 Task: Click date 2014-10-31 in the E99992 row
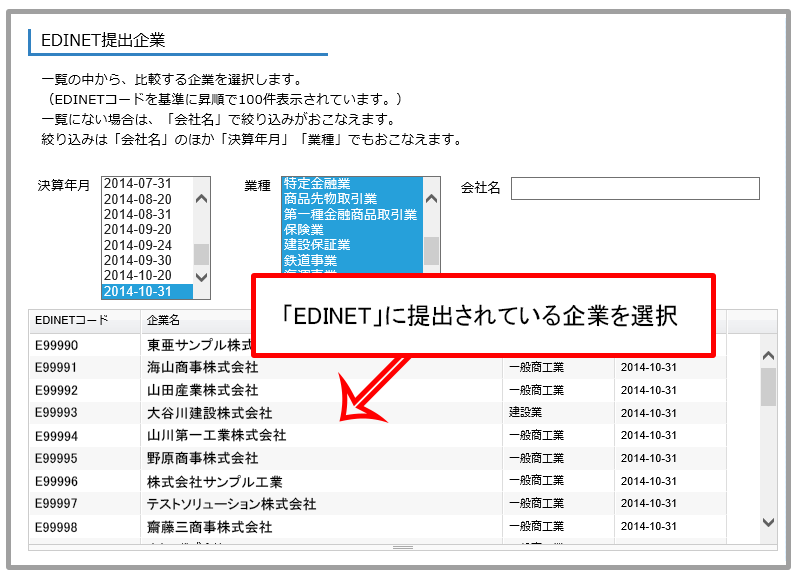649,390
